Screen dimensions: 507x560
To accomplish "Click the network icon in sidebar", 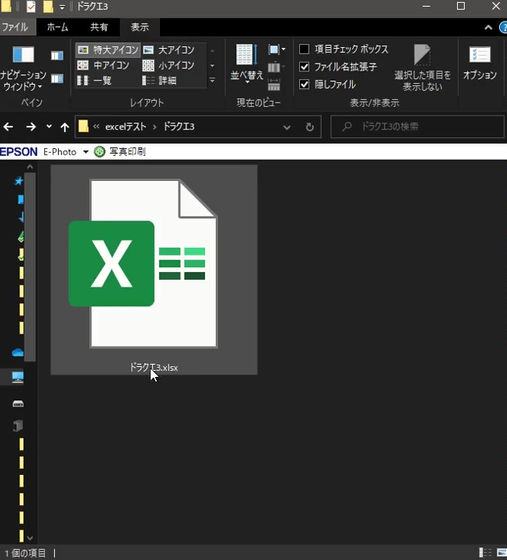I will point(17,425).
